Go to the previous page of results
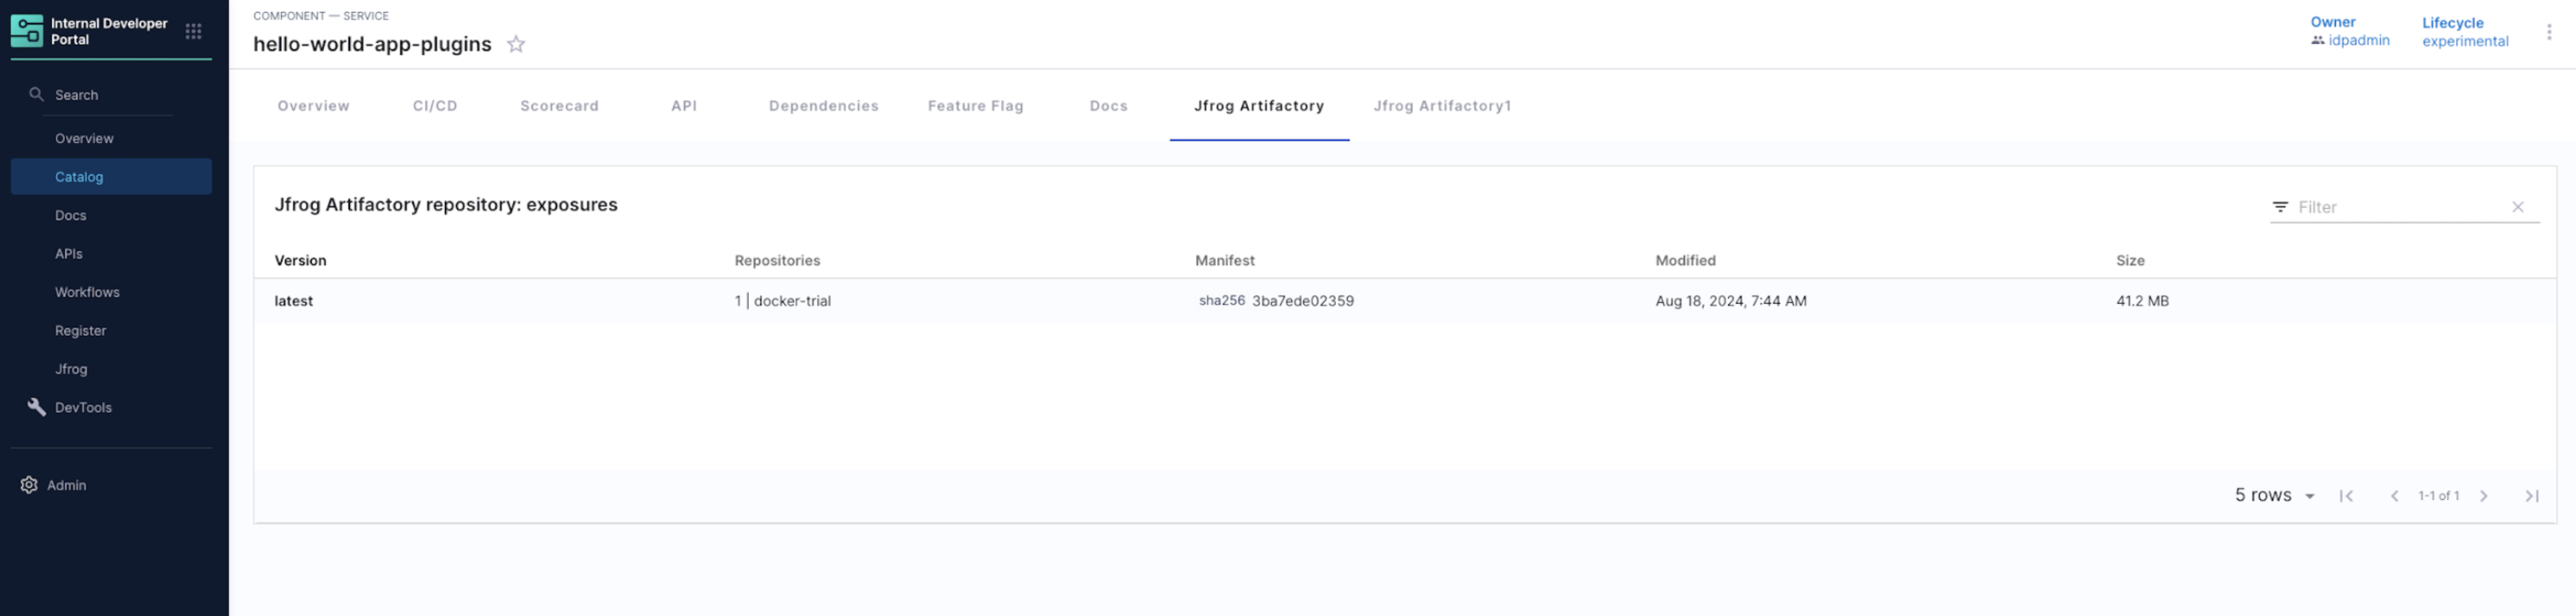Viewport: 2576px width, 616px height. (2394, 496)
